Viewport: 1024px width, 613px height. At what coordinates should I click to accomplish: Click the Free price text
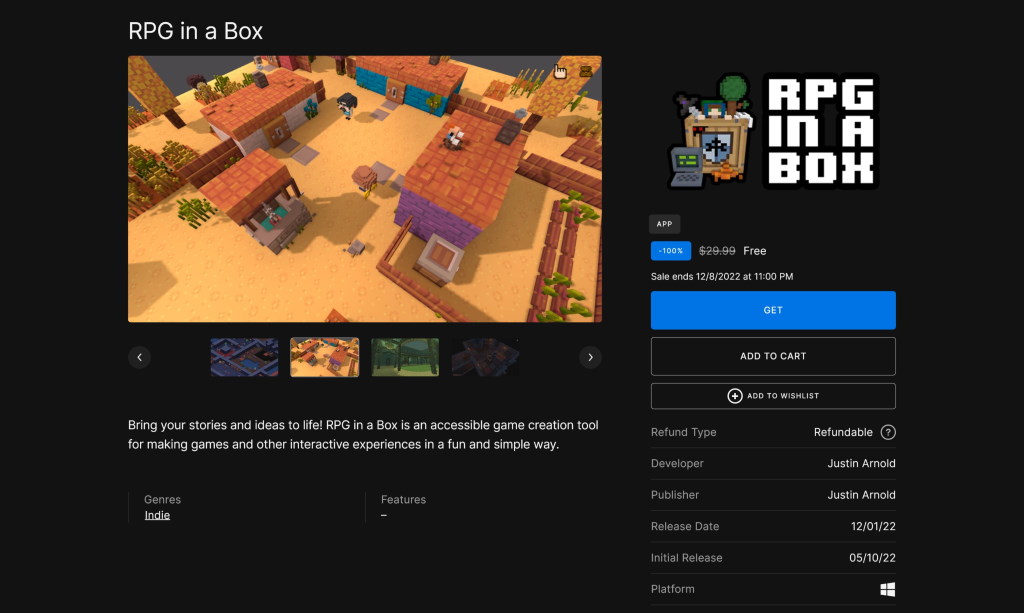coord(754,251)
